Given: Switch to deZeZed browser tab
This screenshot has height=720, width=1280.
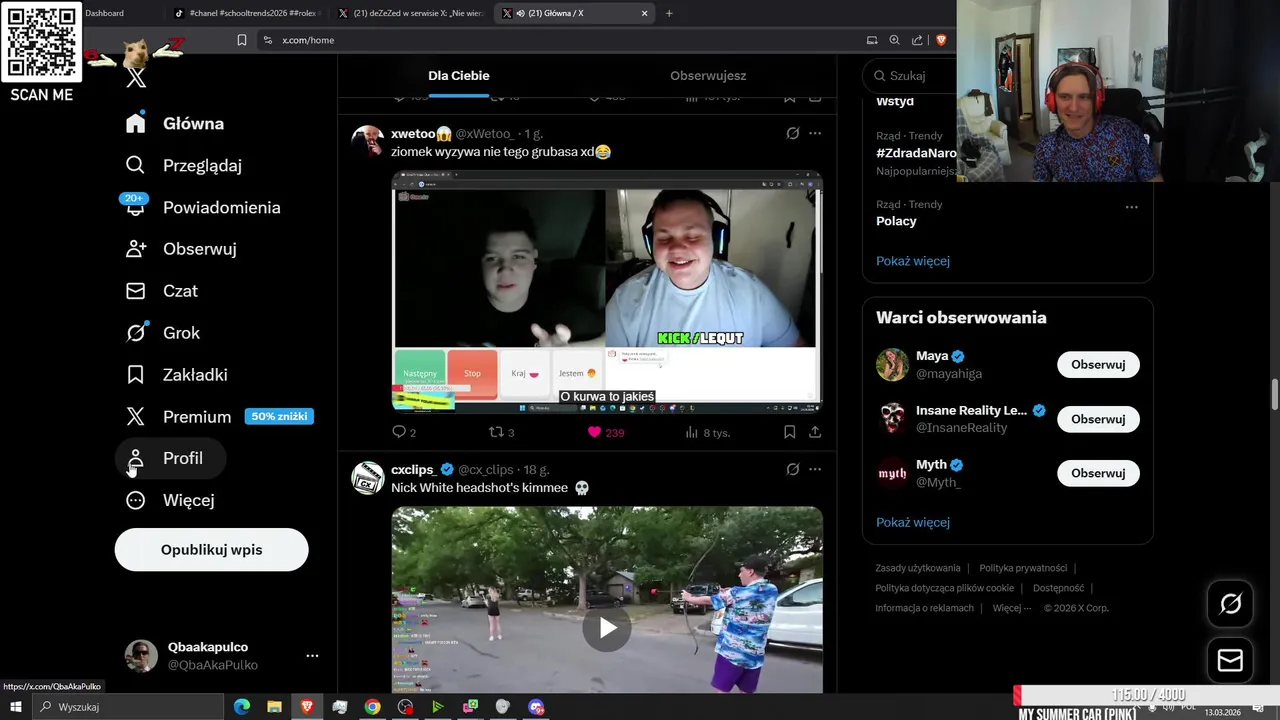Looking at the screenshot, I should (x=410, y=13).
